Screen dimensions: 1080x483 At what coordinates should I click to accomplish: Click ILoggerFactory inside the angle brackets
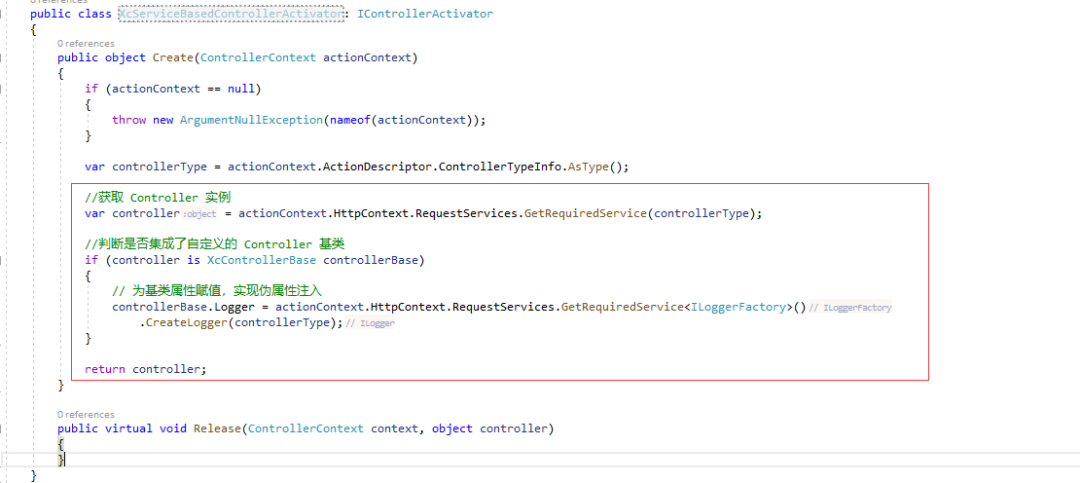click(739, 307)
